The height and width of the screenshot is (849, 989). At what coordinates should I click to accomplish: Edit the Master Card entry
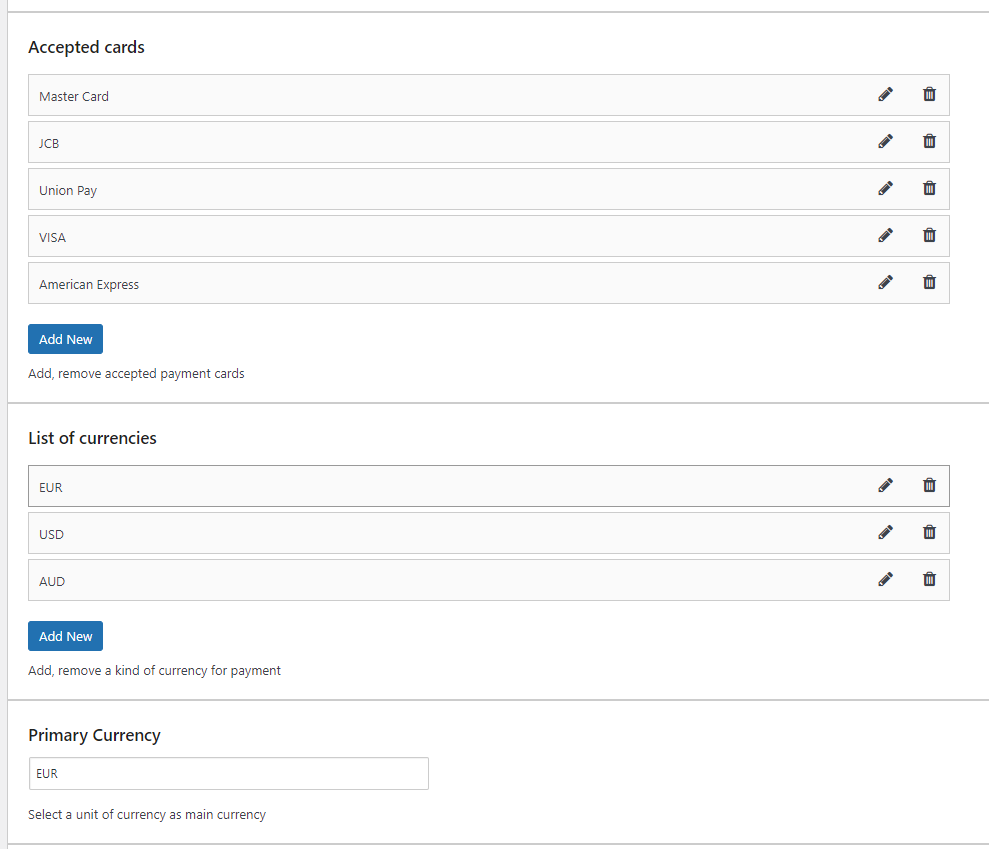[x=886, y=95]
